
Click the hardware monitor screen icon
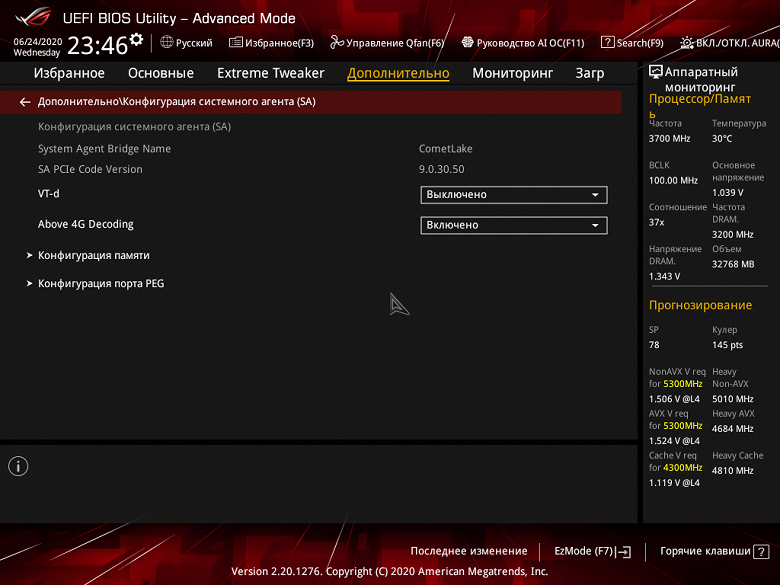click(x=656, y=72)
